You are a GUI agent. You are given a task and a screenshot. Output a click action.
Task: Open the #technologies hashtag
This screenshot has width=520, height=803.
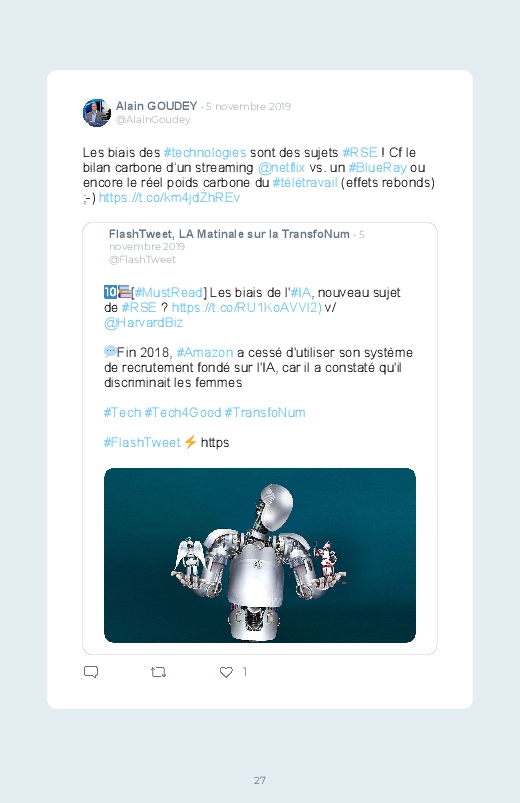coord(205,153)
